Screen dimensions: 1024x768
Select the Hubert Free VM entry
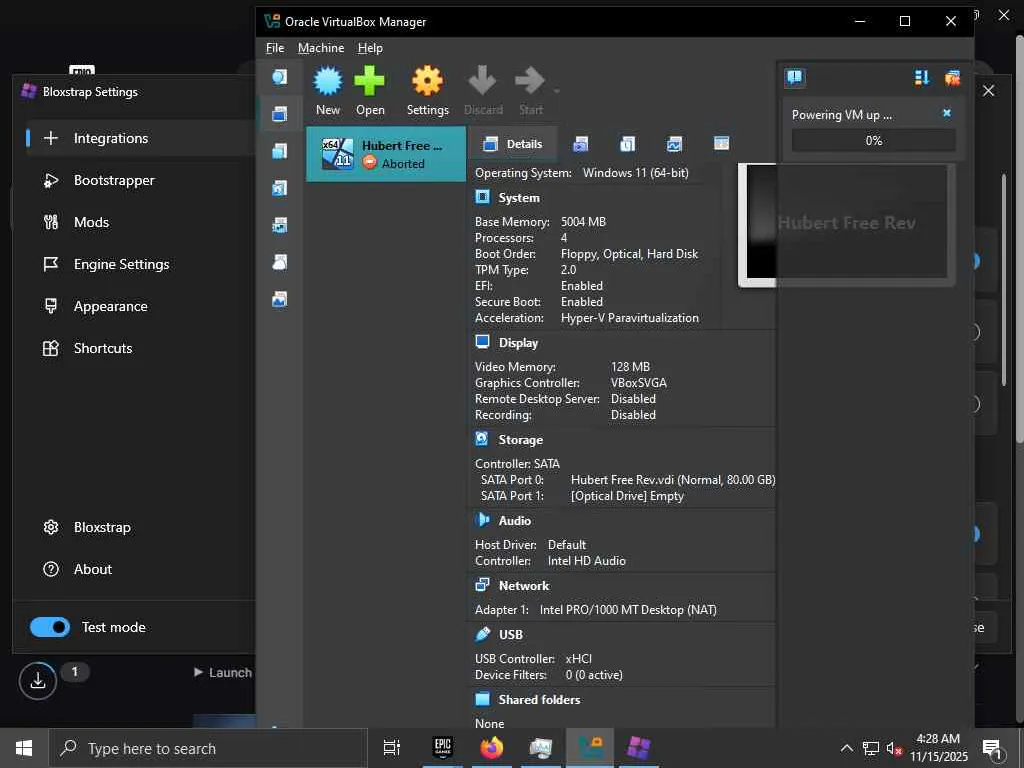(x=386, y=154)
